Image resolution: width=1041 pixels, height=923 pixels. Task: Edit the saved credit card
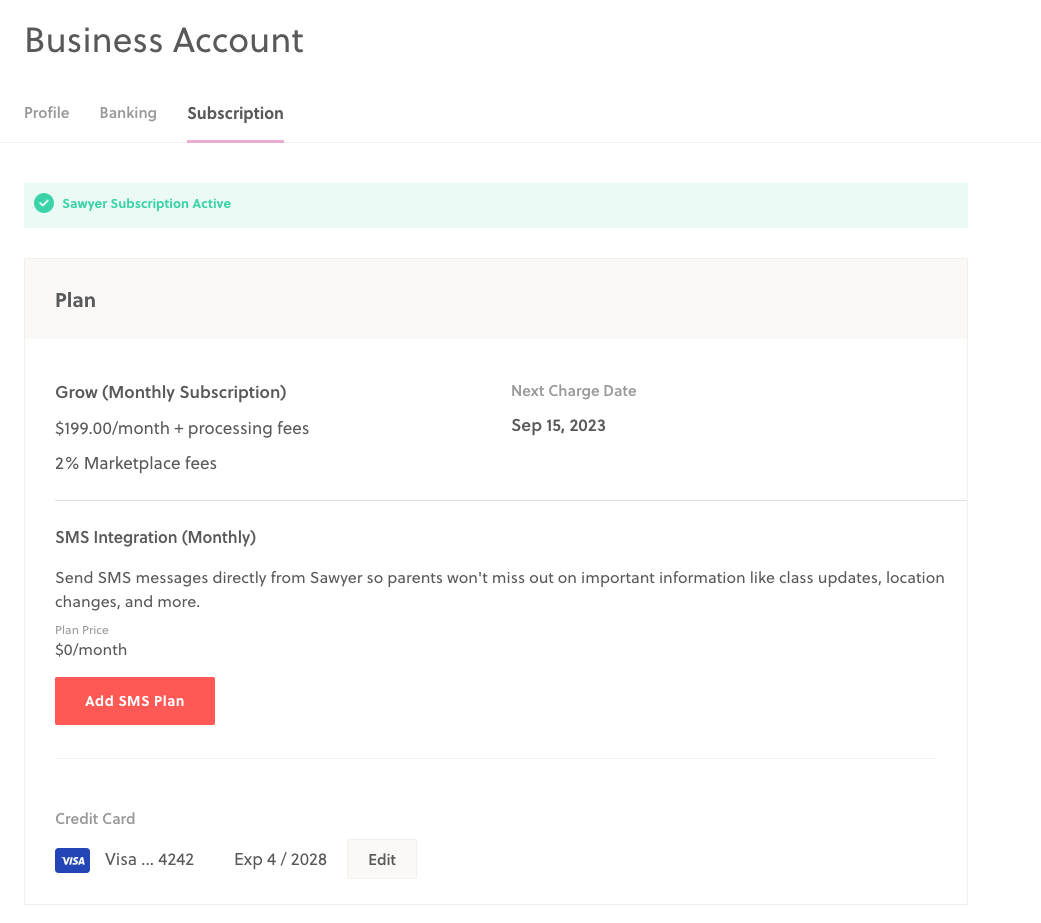(382, 859)
